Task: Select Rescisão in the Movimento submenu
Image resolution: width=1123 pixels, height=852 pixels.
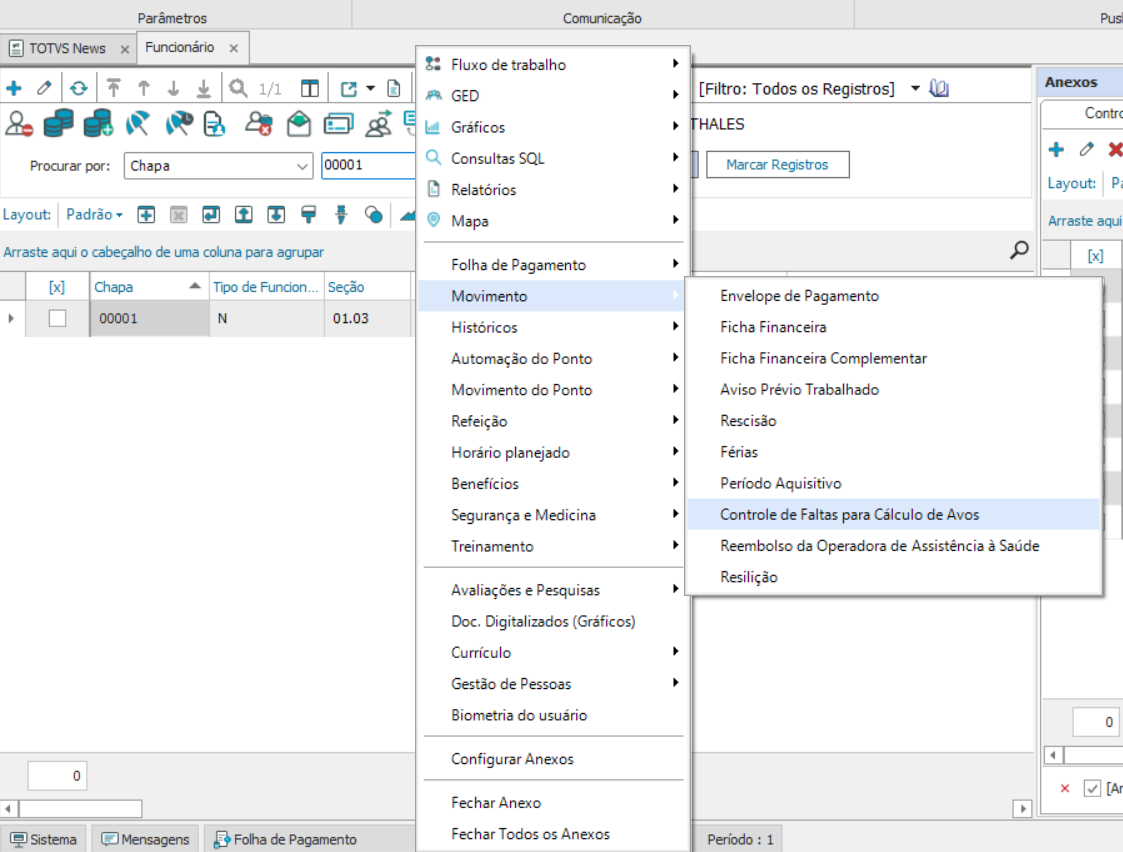Action: (893, 421)
